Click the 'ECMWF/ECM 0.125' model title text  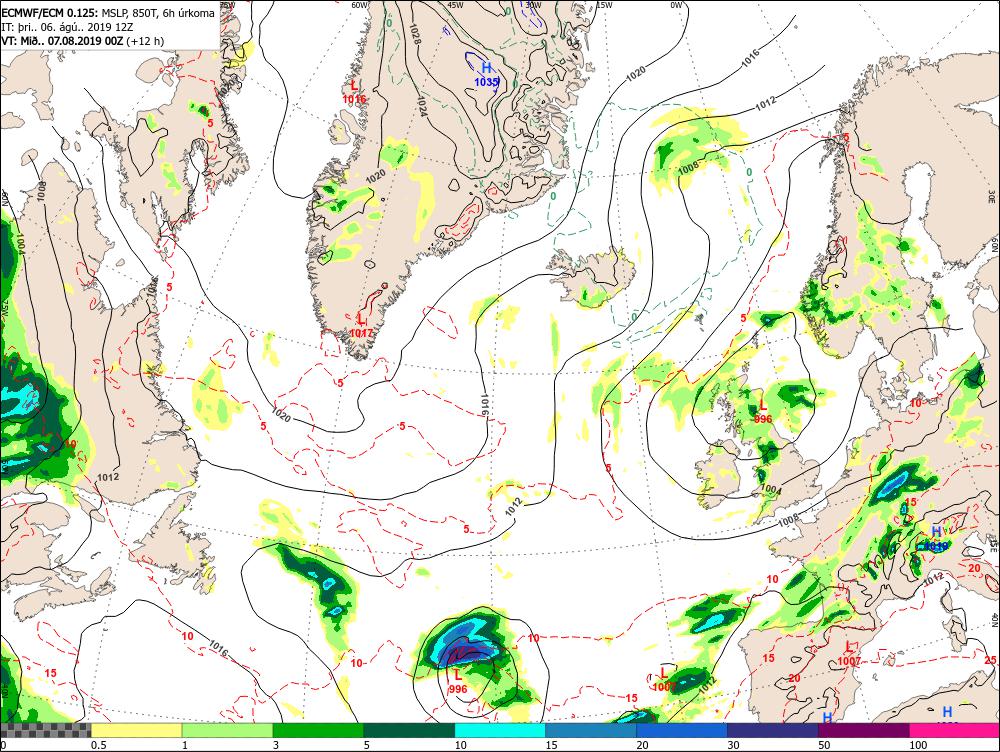tap(49, 13)
